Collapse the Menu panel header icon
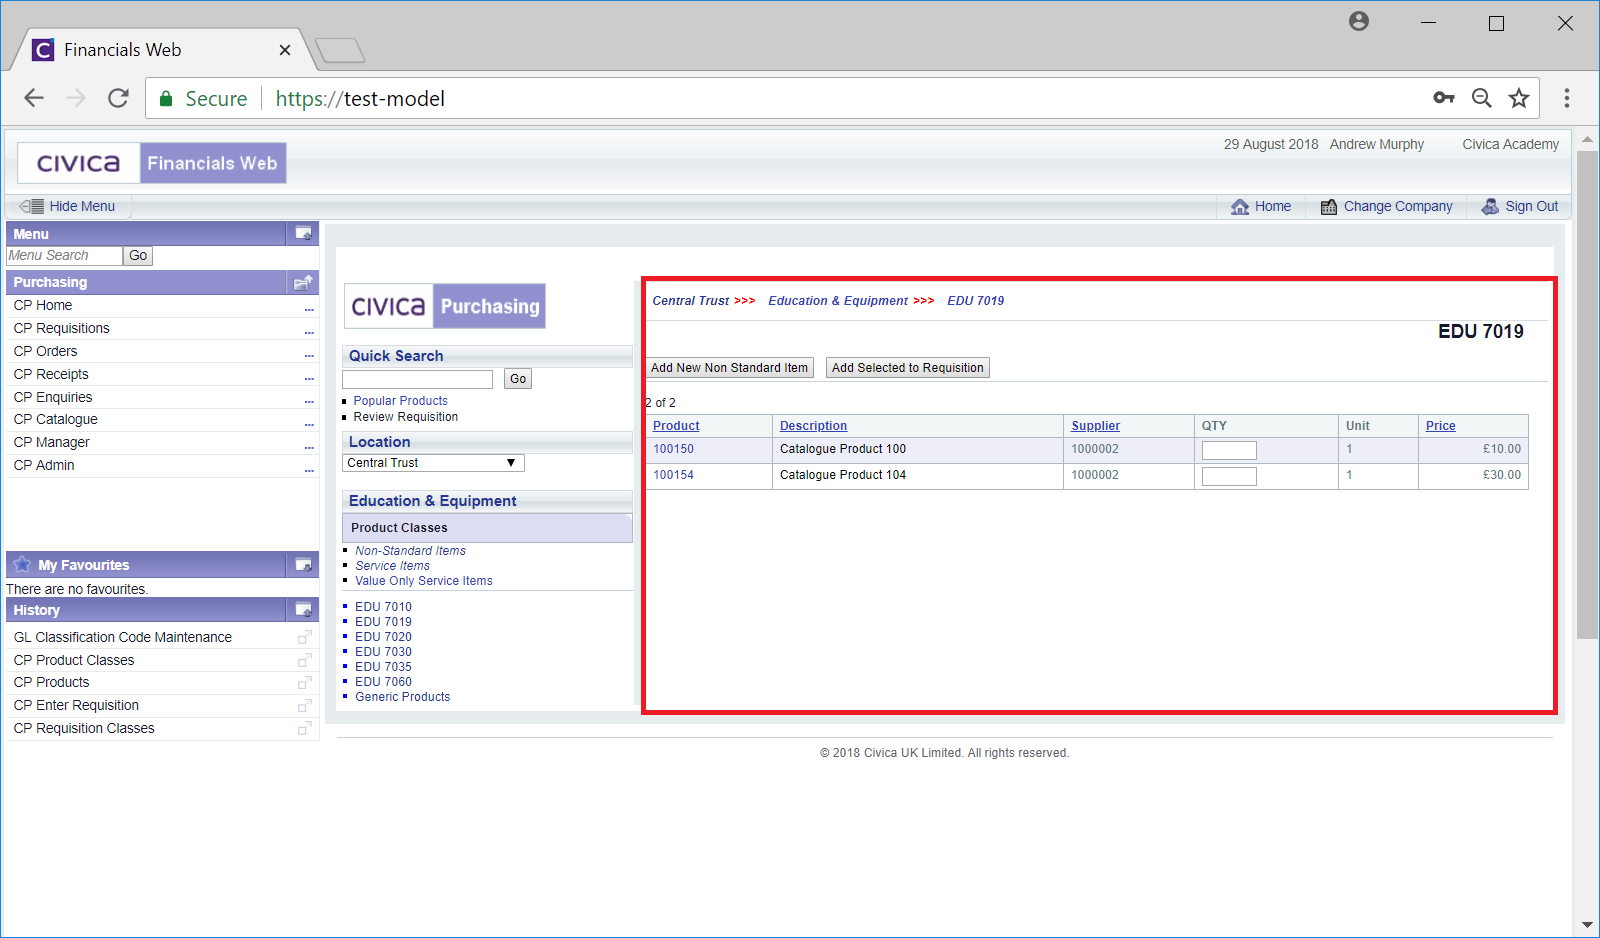Screen dimensions: 1600x938 point(303,234)
